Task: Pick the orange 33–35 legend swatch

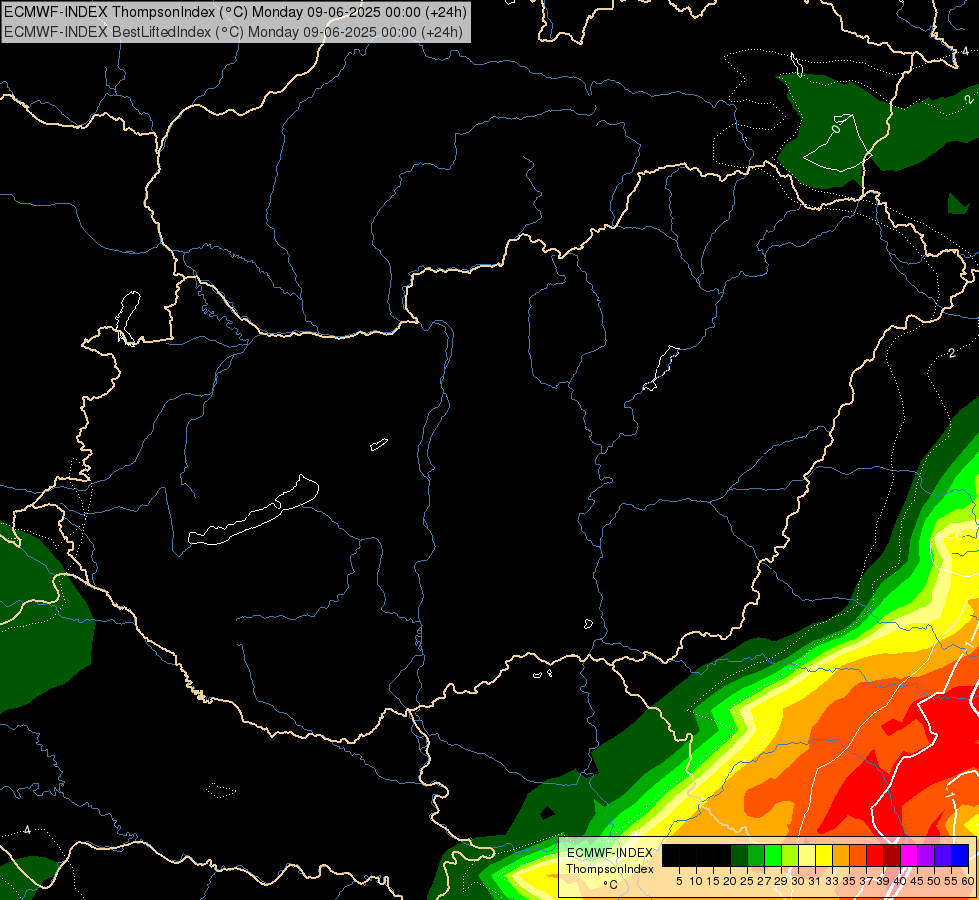Action: point(841,856)
